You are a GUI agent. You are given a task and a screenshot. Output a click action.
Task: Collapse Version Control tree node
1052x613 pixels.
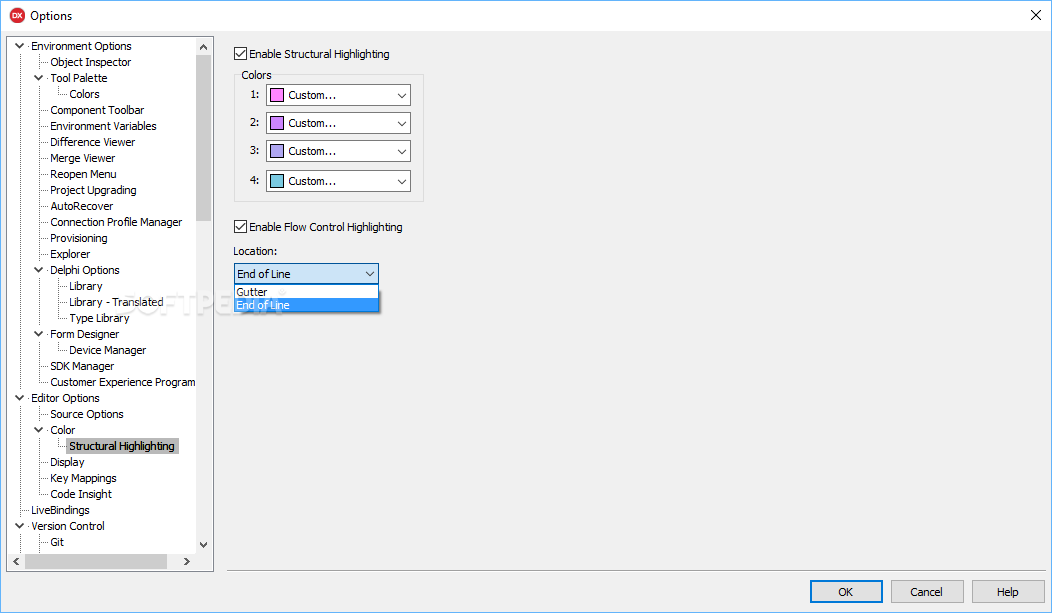tap(19, 526)
